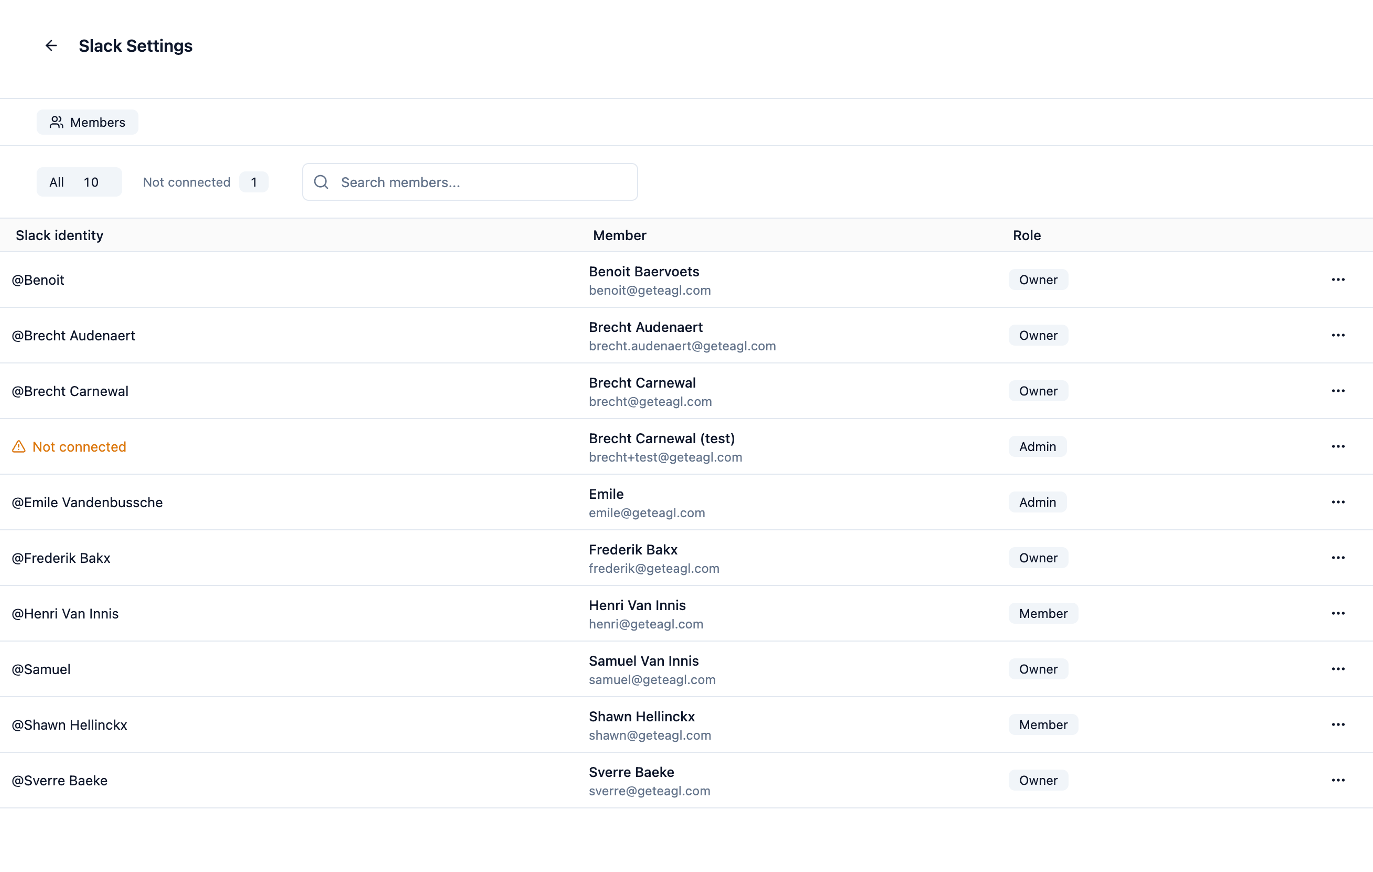
Task: Click the Member badge for Henri Van Innis
Action: pos(1043,614)
